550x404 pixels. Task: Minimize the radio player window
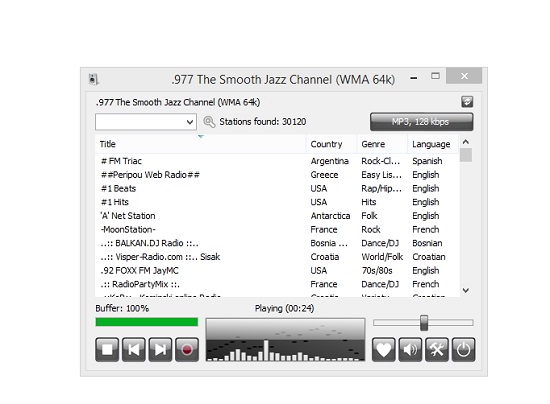(x=414, y=78)
